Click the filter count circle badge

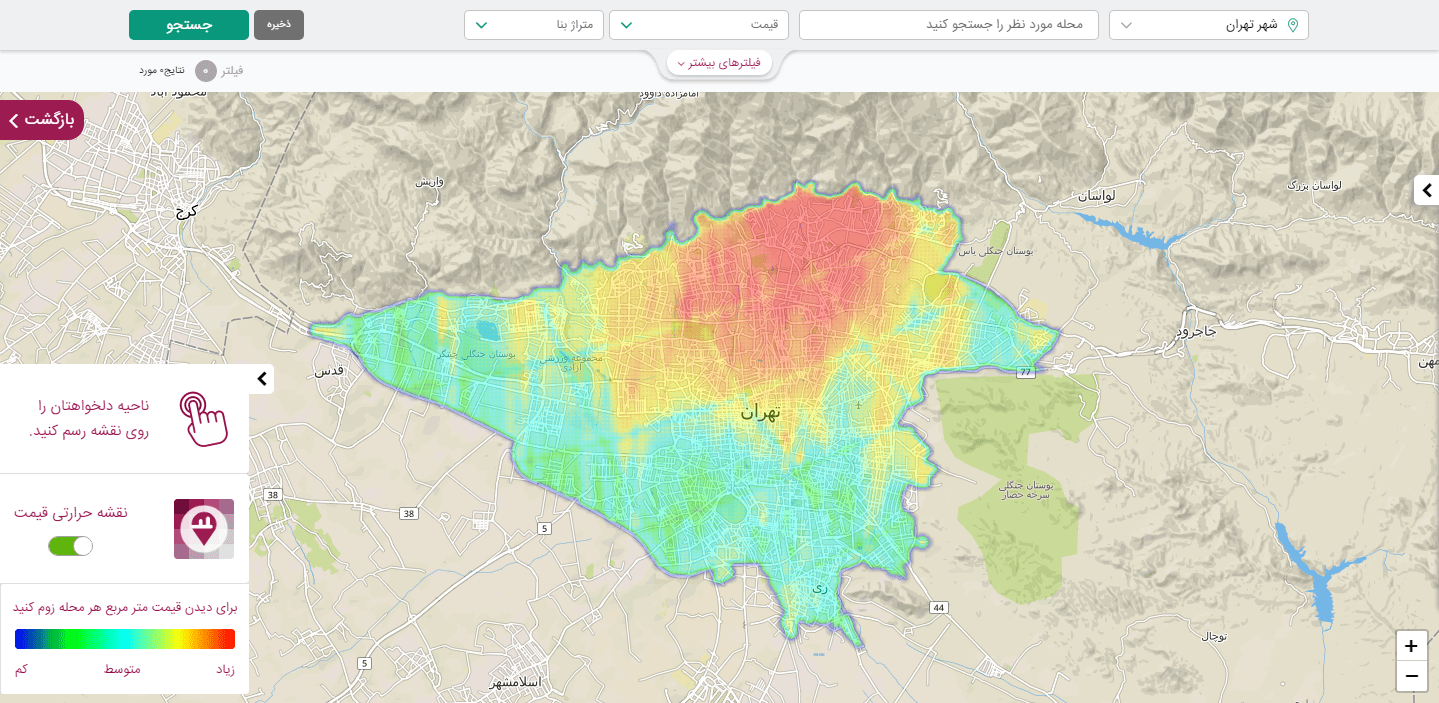click(x=205, y=71)
